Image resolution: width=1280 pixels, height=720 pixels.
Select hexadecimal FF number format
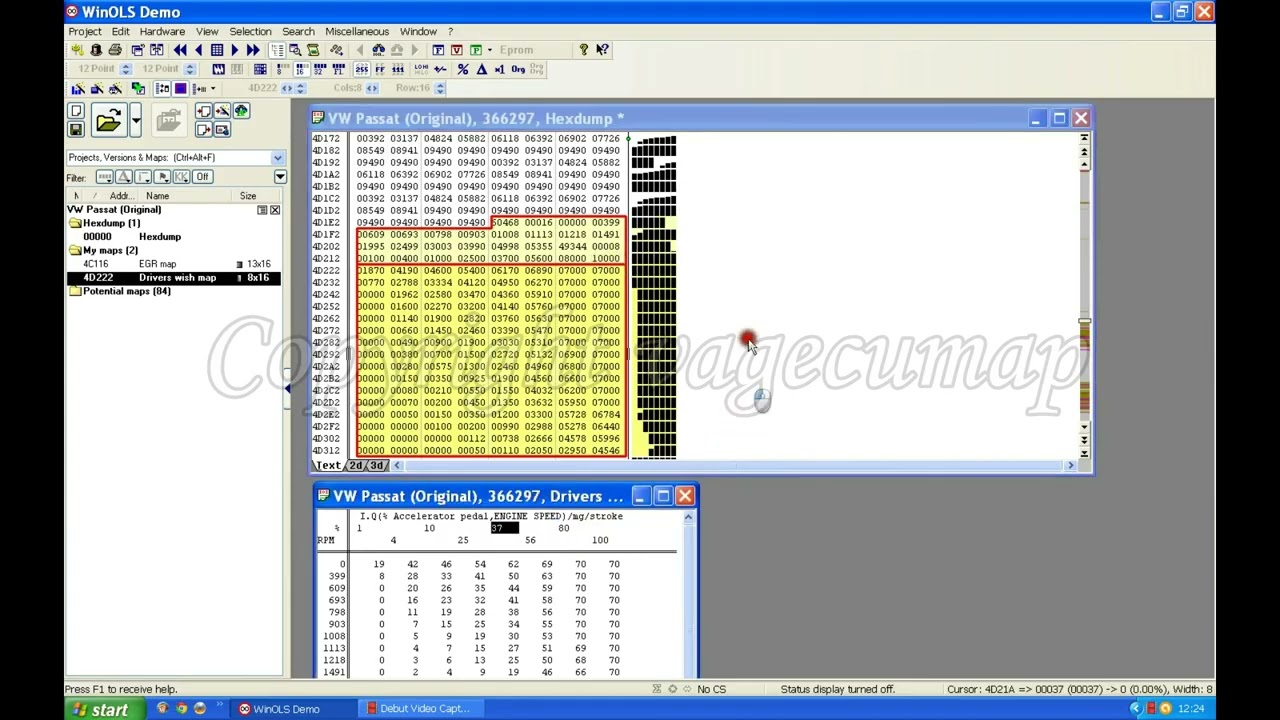[379, 69]
